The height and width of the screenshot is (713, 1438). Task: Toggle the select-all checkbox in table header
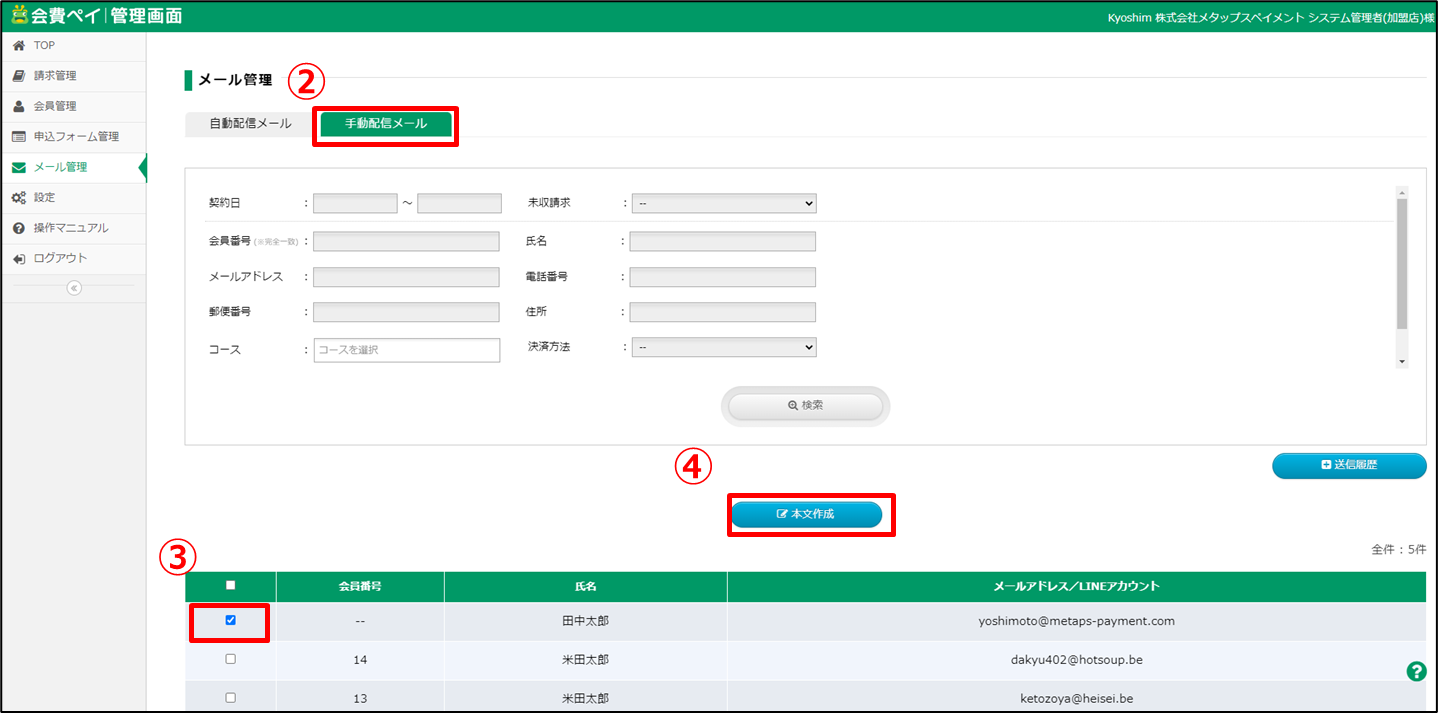[231, 586]
